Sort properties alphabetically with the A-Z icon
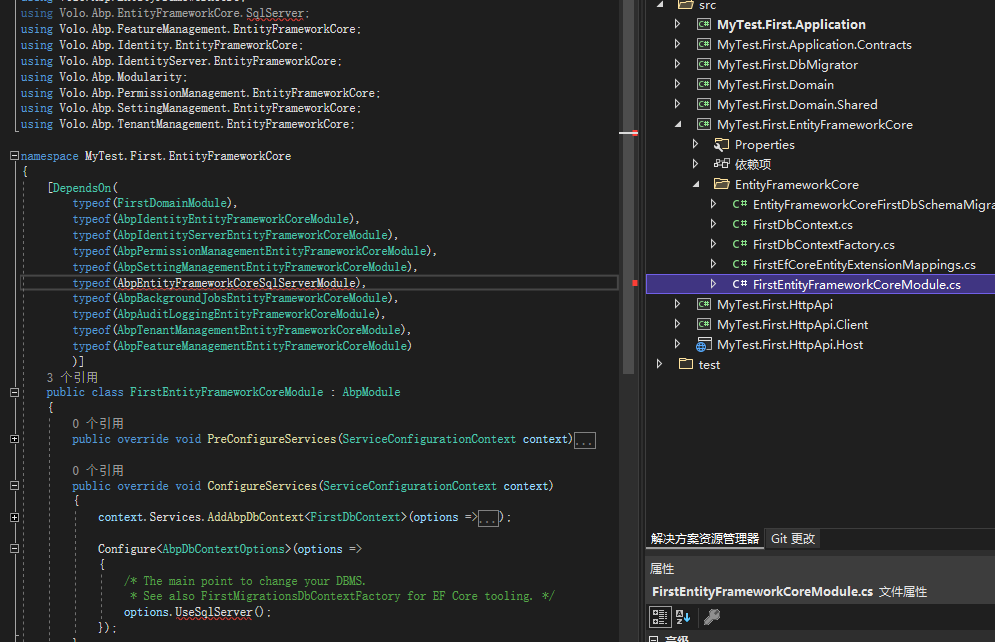 click(x=683, y=617)
